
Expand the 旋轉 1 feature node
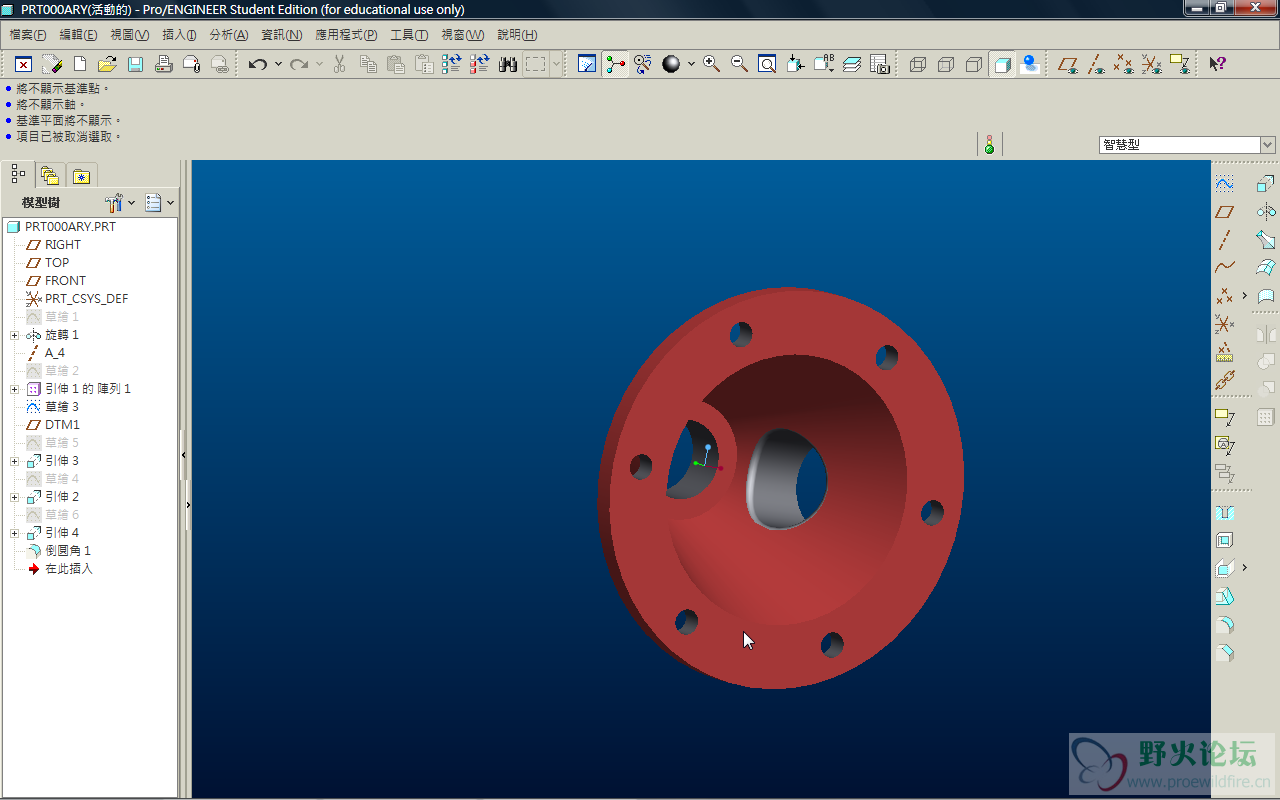[x=15, y=335]
